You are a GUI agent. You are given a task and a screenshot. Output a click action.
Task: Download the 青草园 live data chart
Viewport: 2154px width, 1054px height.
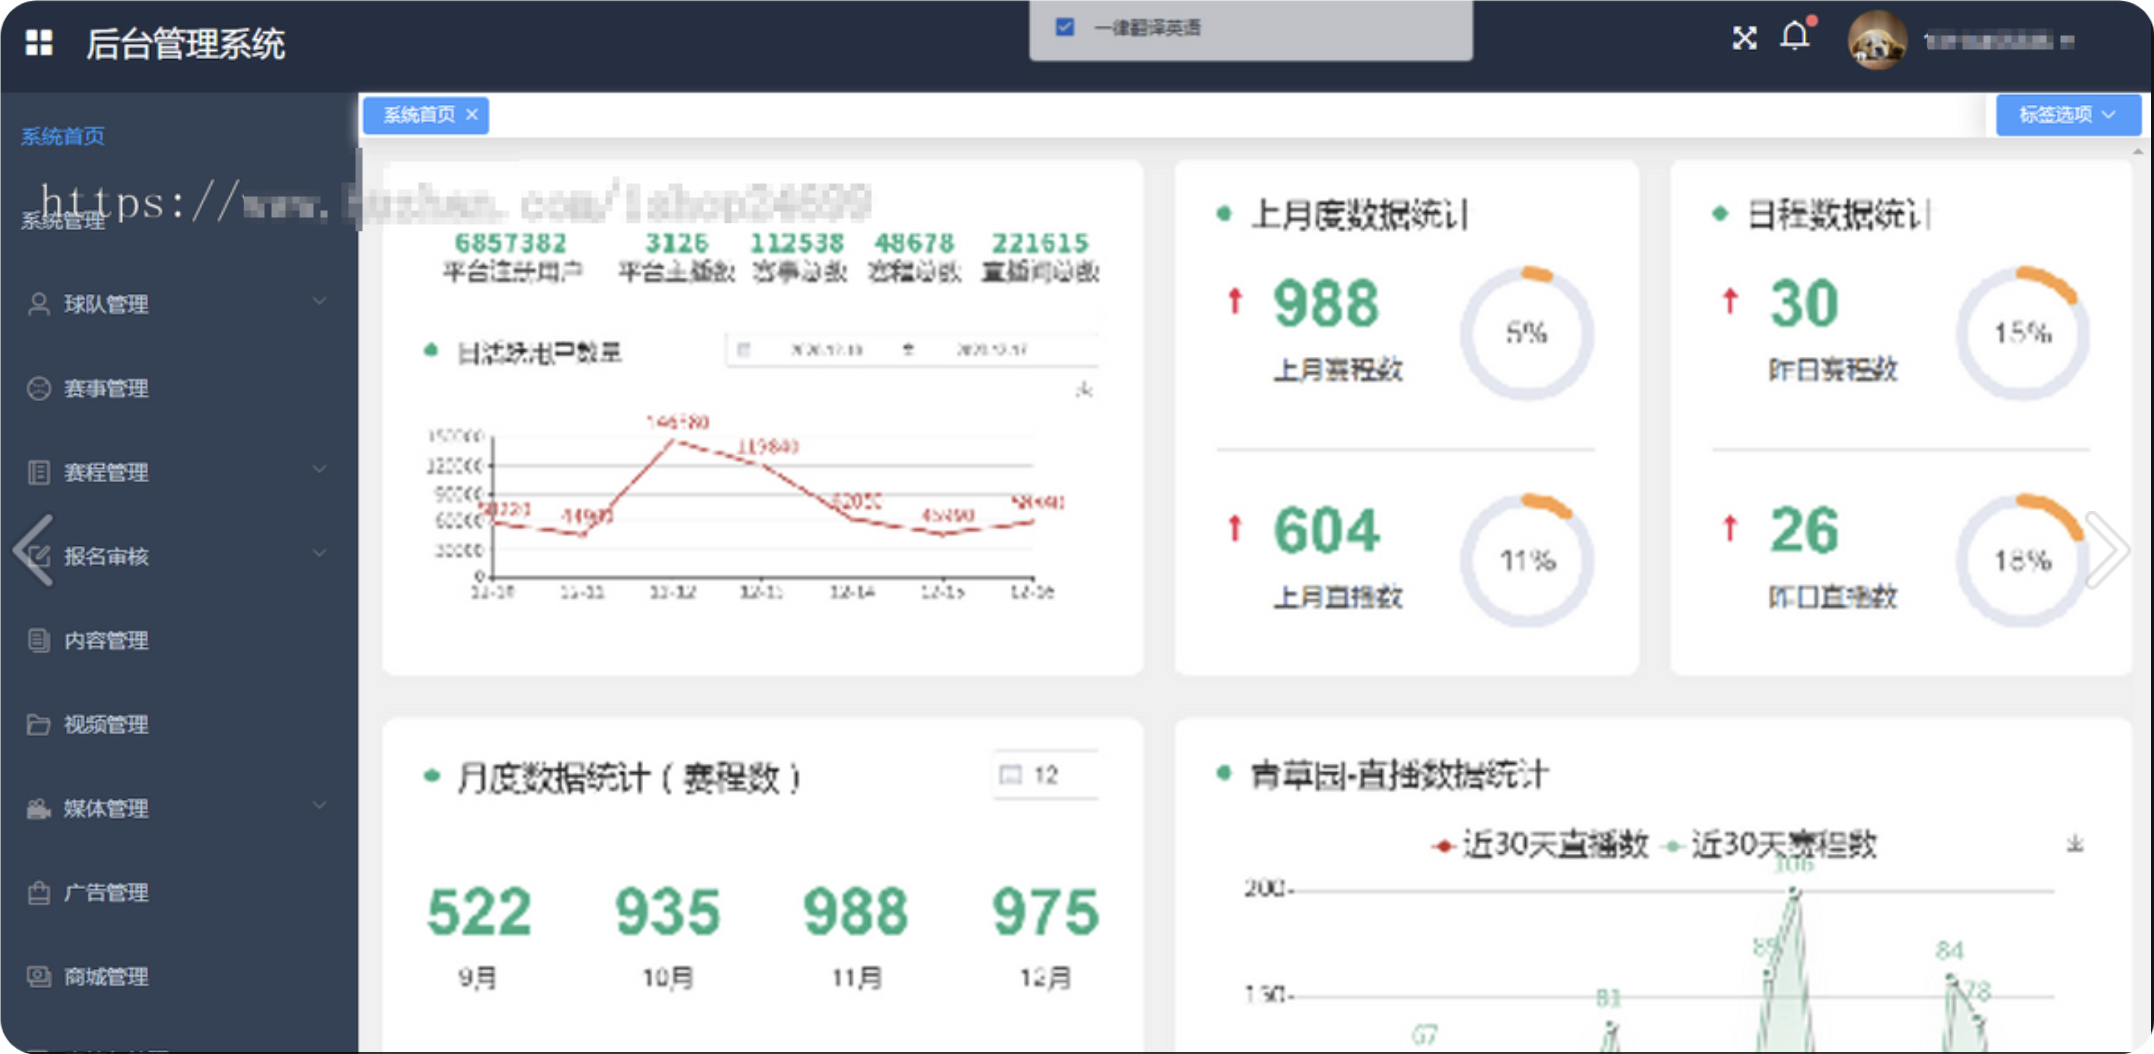(x=2075, y=844)
